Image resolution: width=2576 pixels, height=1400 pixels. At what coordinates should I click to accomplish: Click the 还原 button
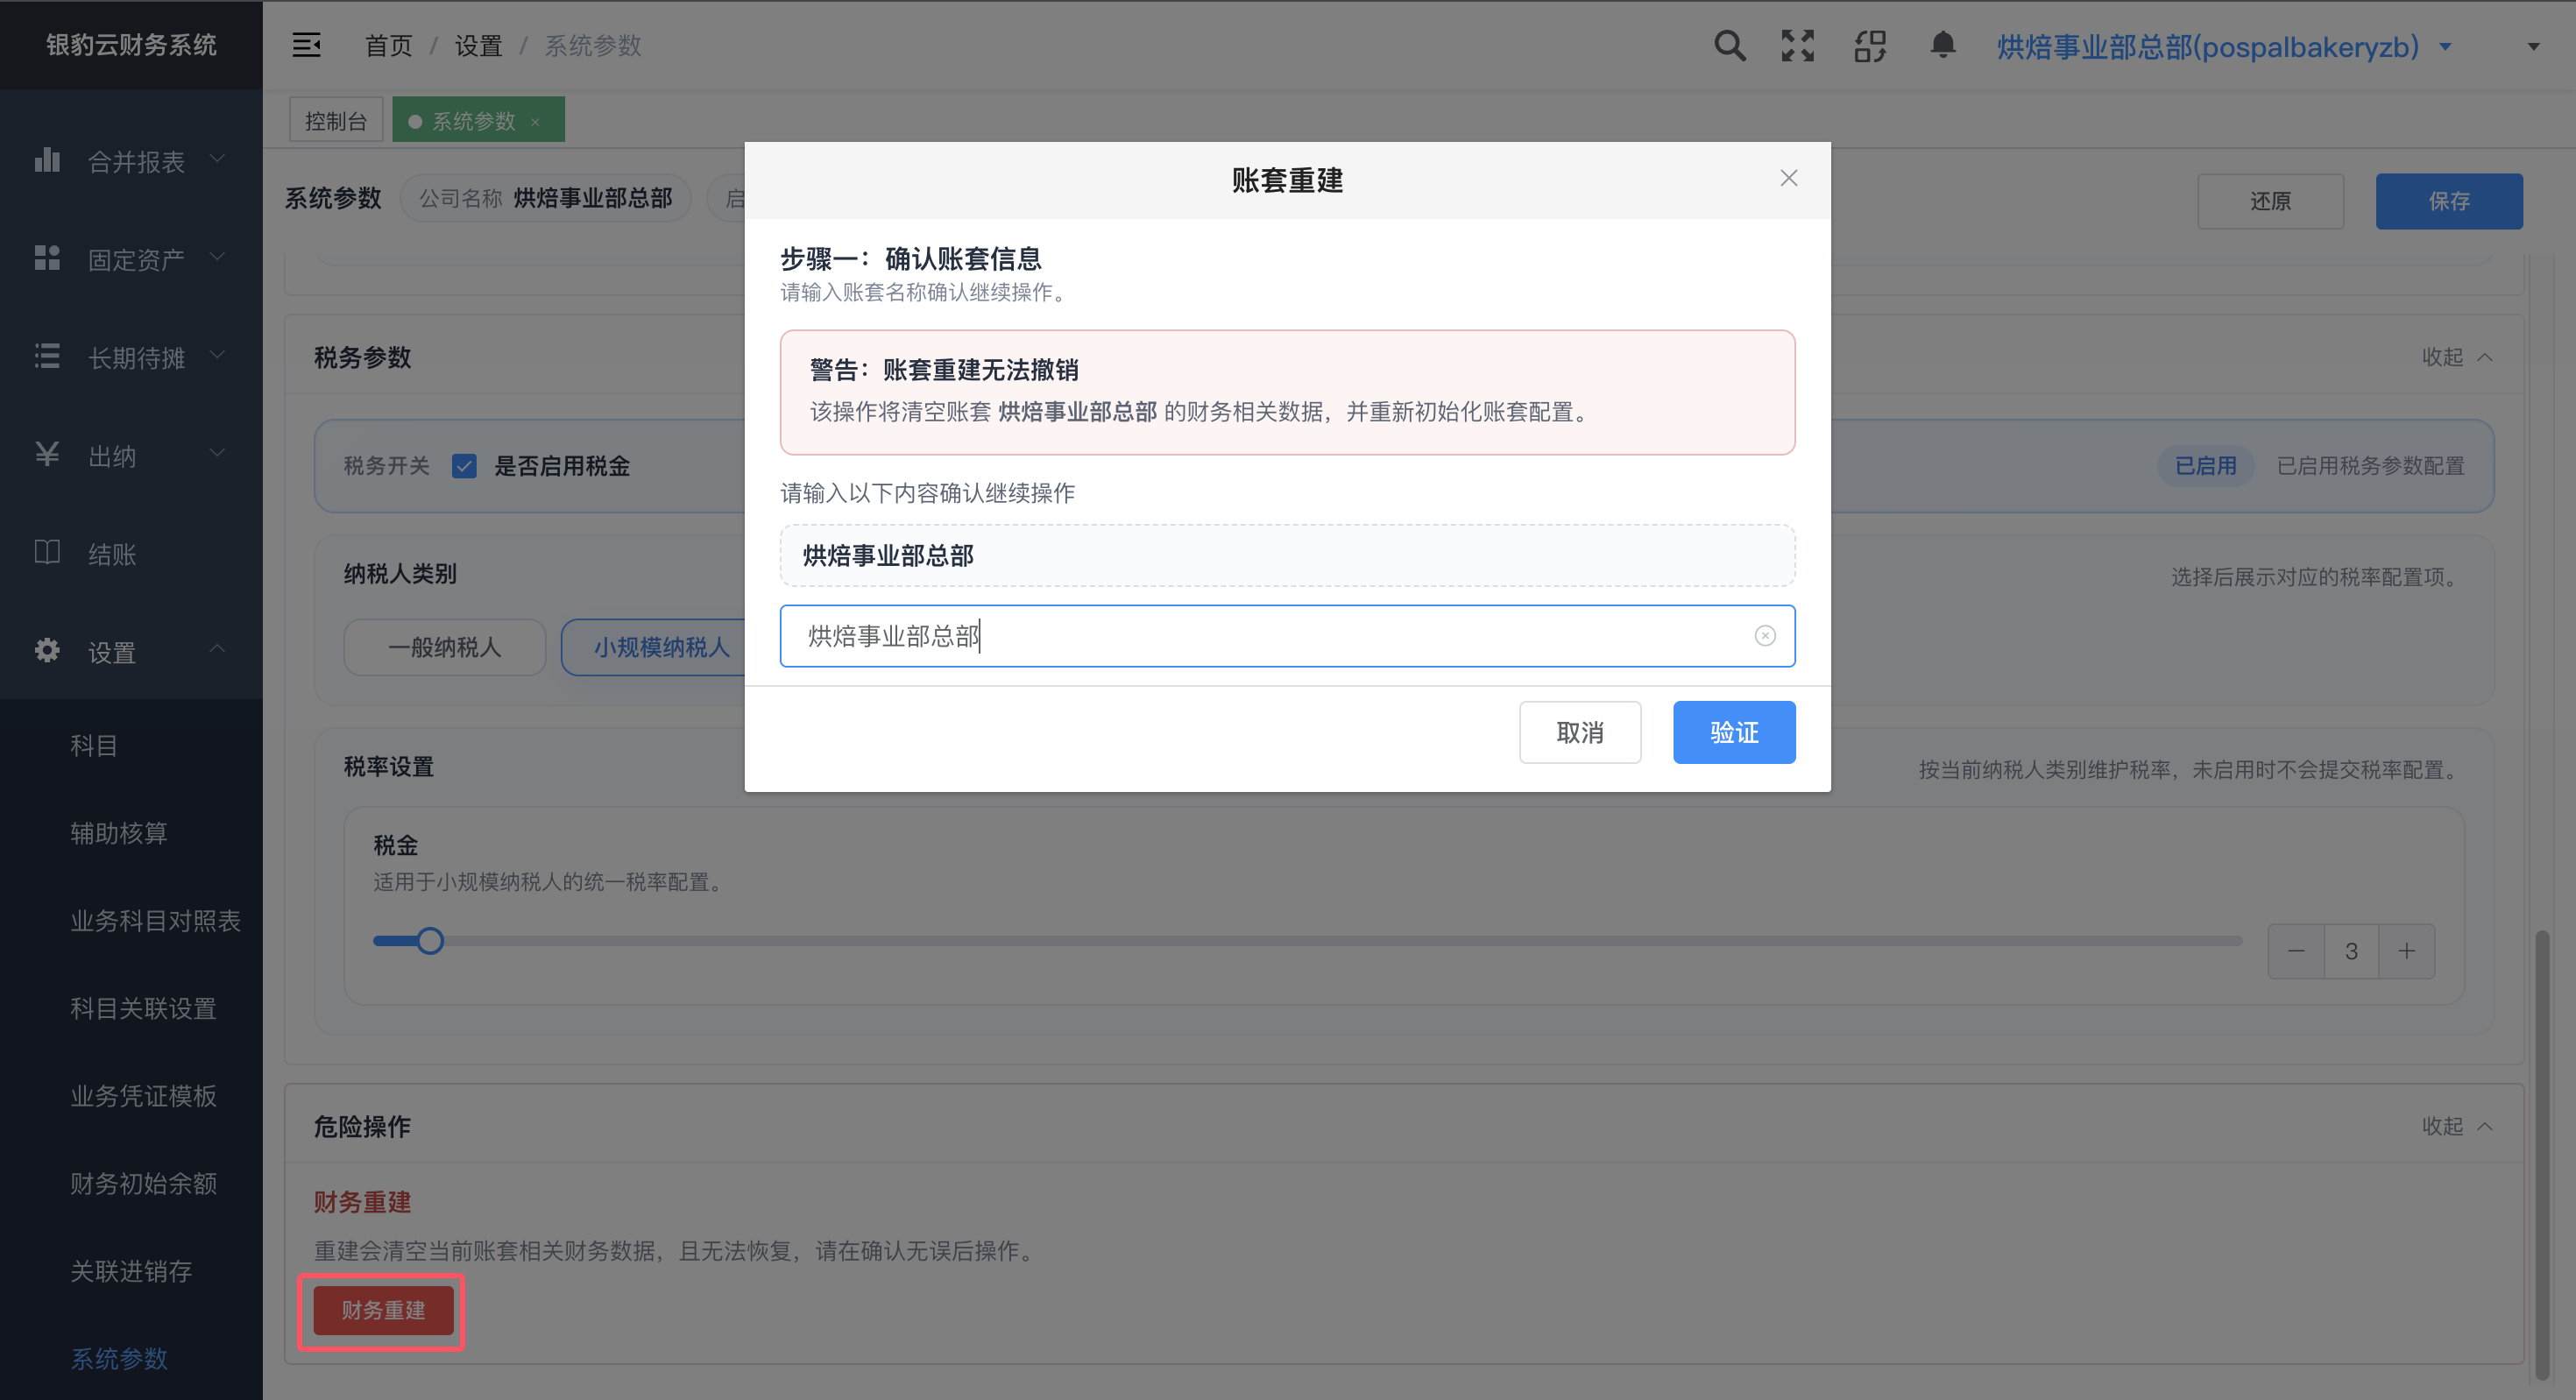pyautogui.click(x=2270, y=201)
